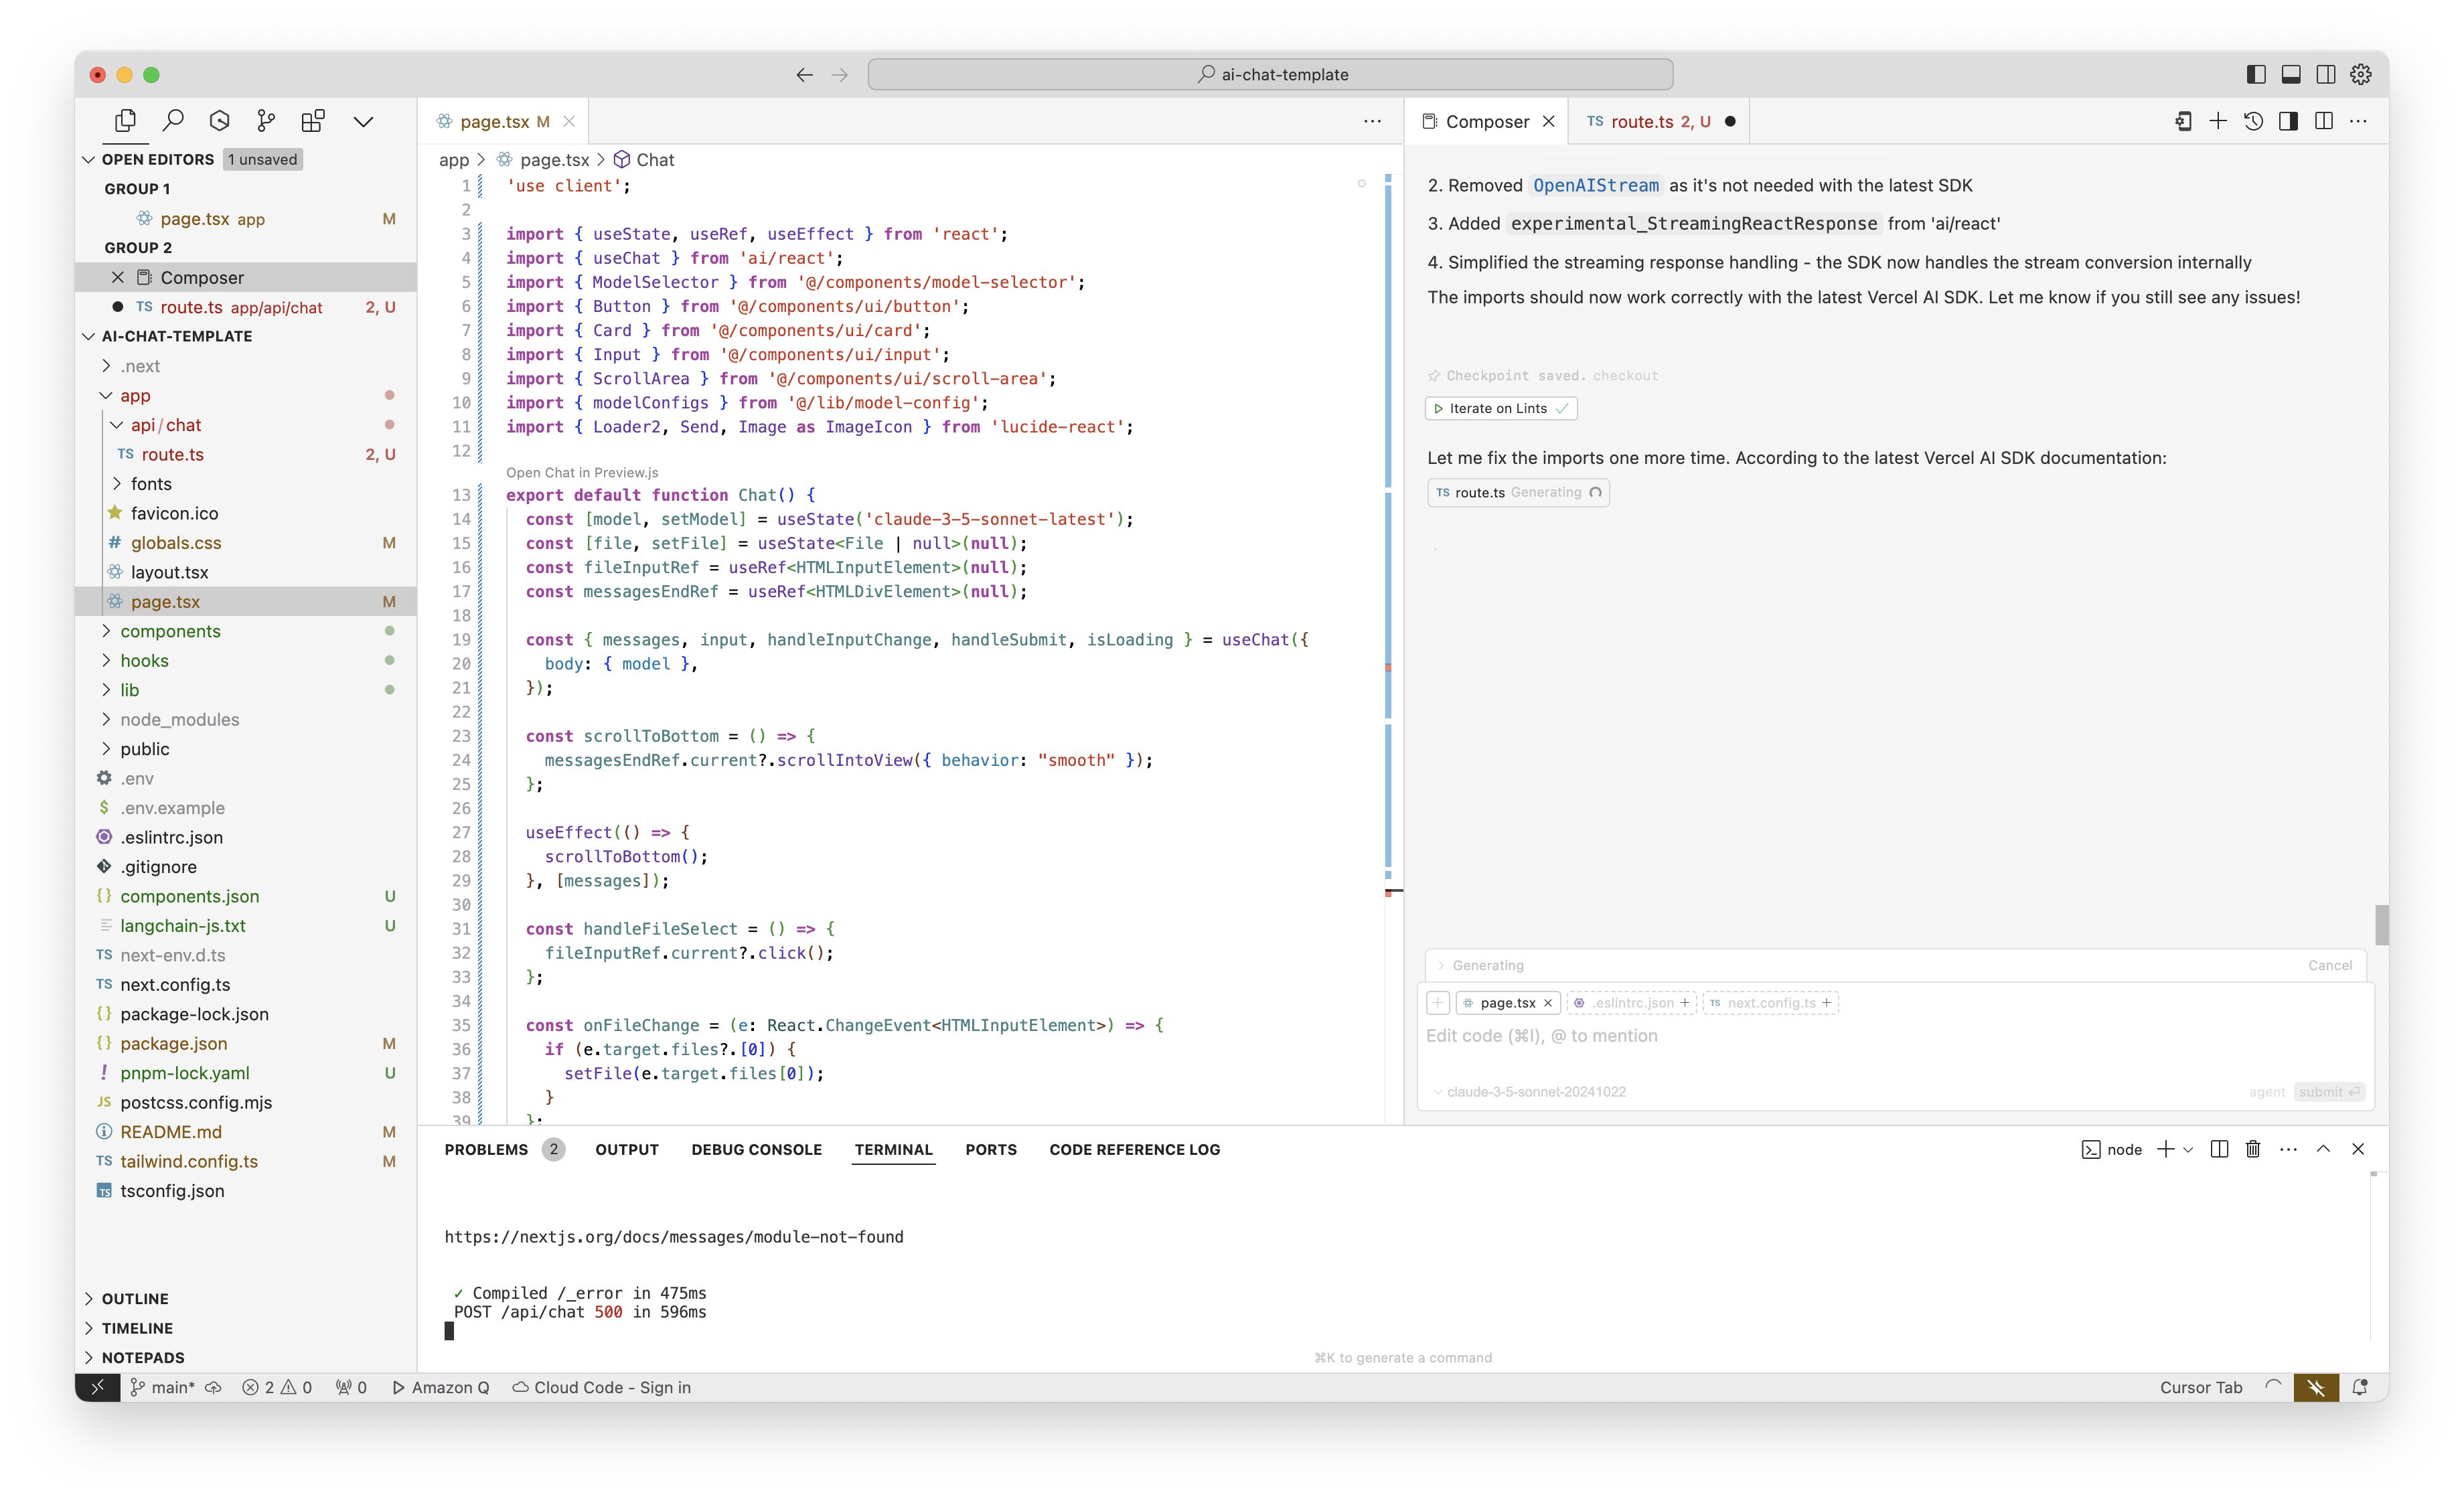Maximize the panel with up chevron
The image size is (2464, 1501).
[x=2323, y=1149]
